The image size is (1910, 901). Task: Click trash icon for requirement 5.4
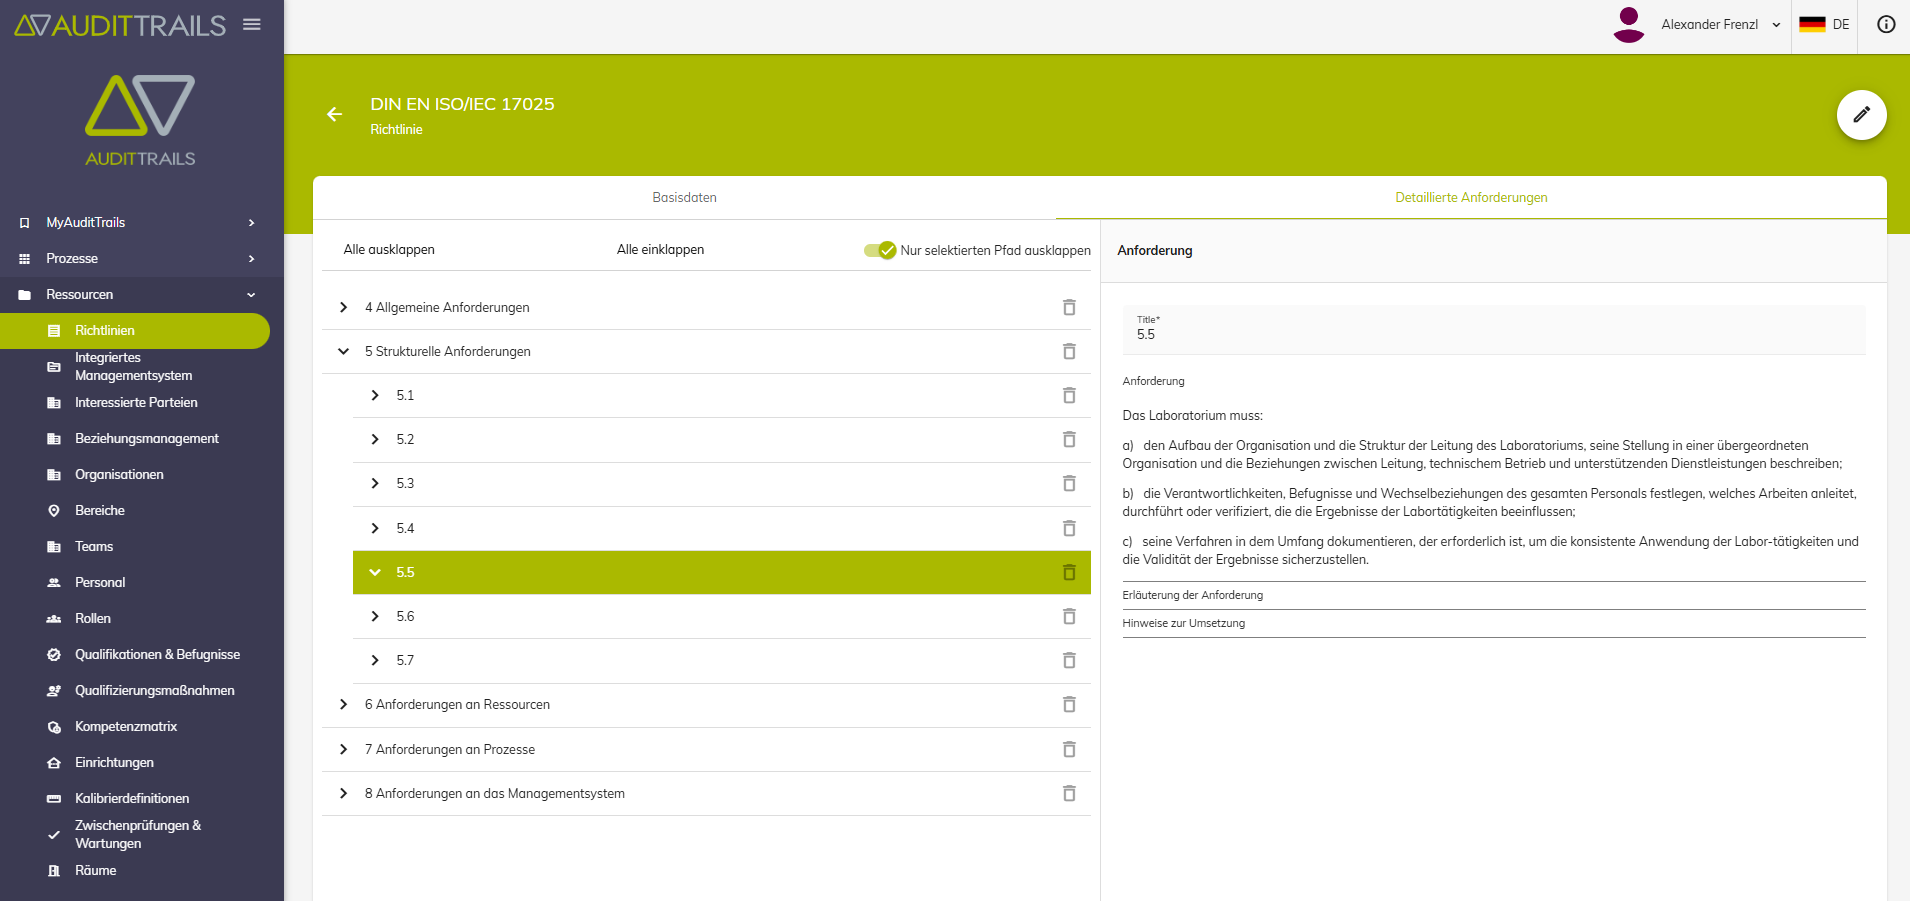(1069, 528)
